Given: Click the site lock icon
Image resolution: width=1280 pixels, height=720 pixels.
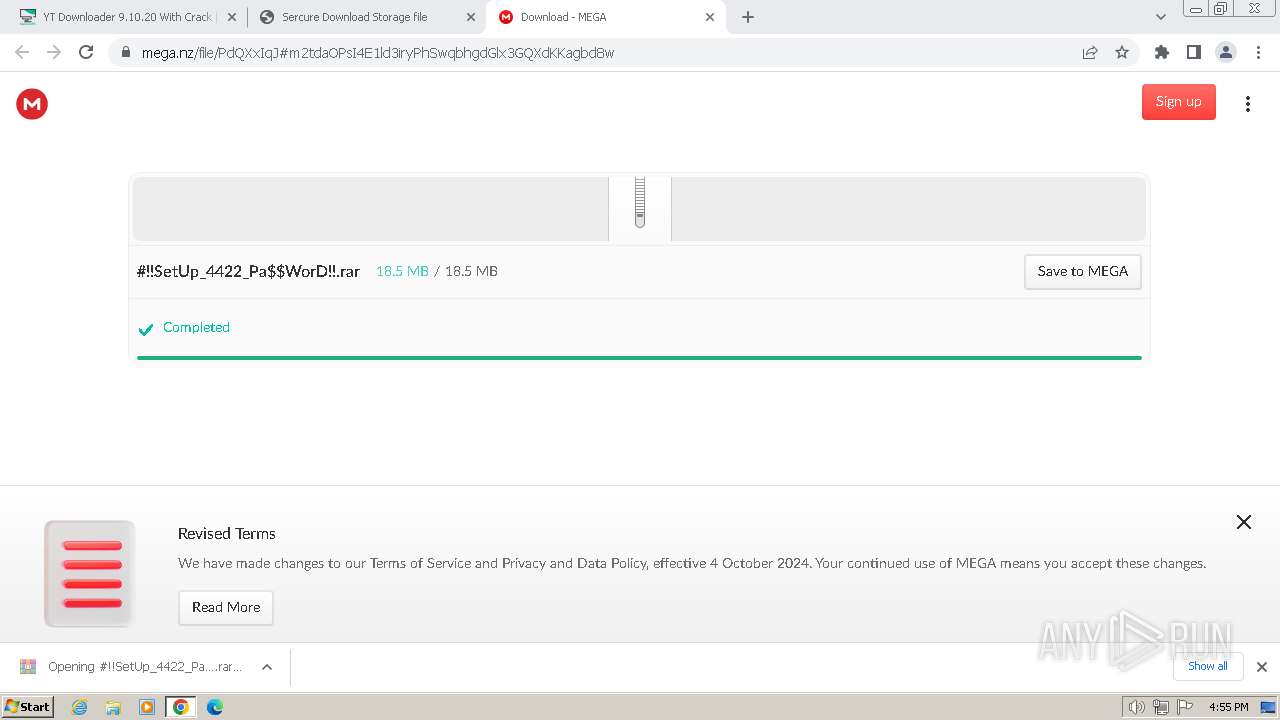Looking at the screenshot, I should click(x=125, y=53).
